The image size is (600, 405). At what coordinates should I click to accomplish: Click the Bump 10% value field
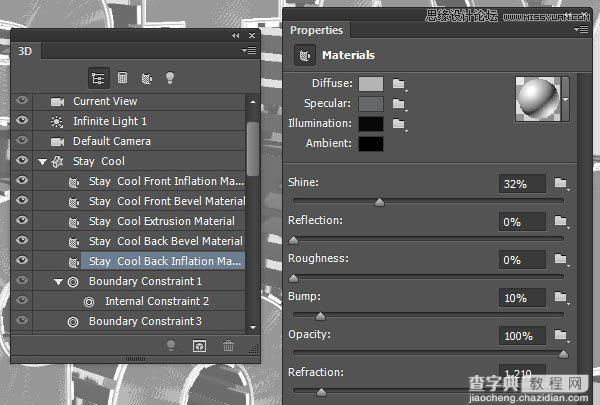click(522, 298)
